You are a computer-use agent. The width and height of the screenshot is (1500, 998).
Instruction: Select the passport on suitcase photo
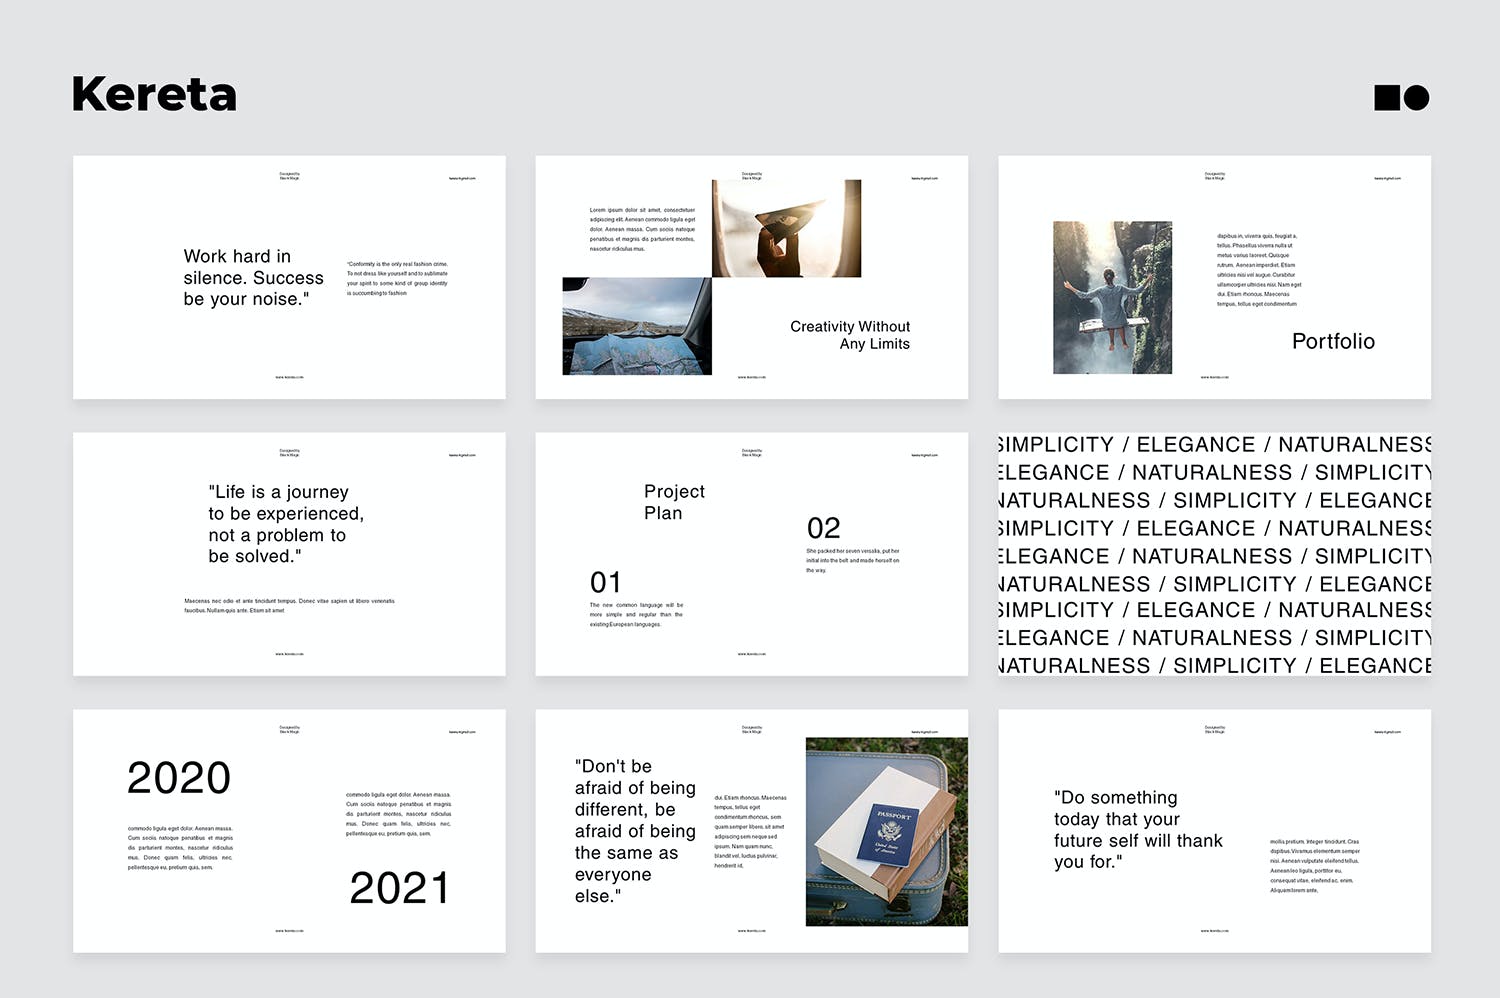click(886, 832)
